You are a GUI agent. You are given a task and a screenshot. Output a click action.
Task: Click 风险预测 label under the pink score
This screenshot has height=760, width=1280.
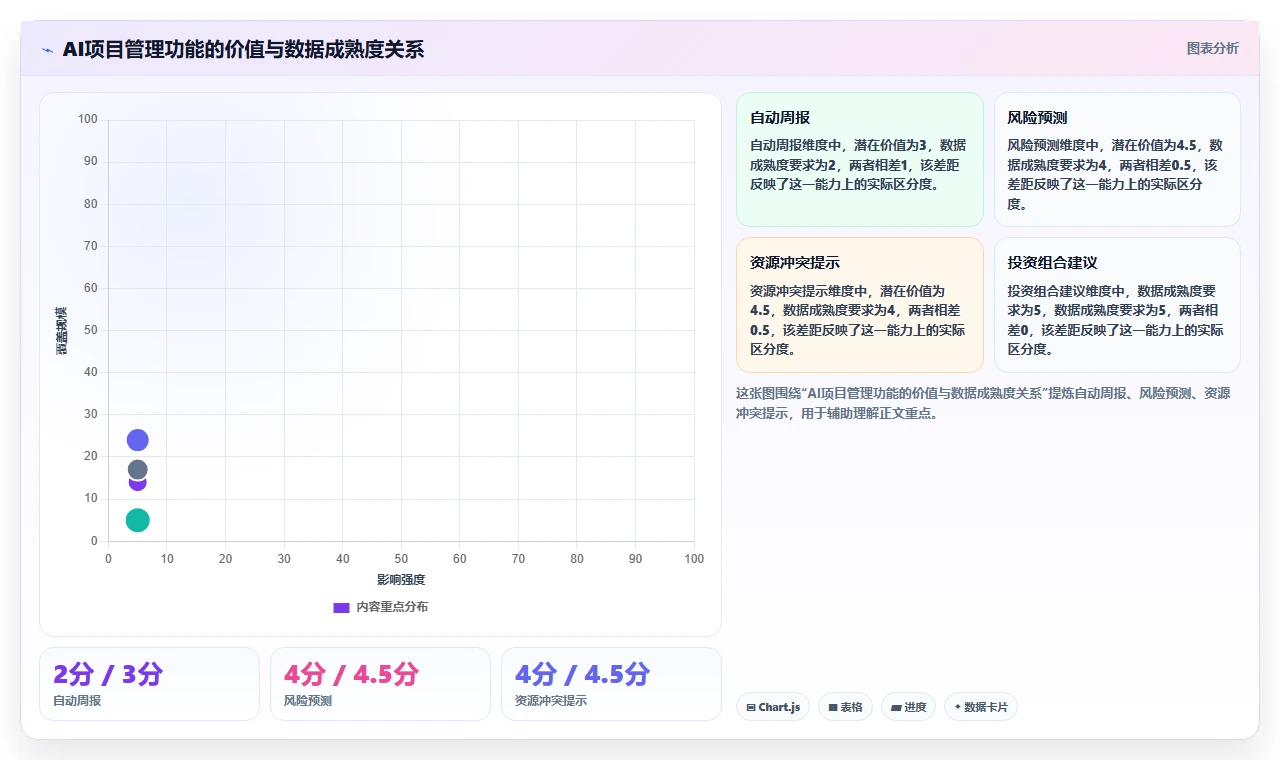pyautogui.click(x=308, y=701)
